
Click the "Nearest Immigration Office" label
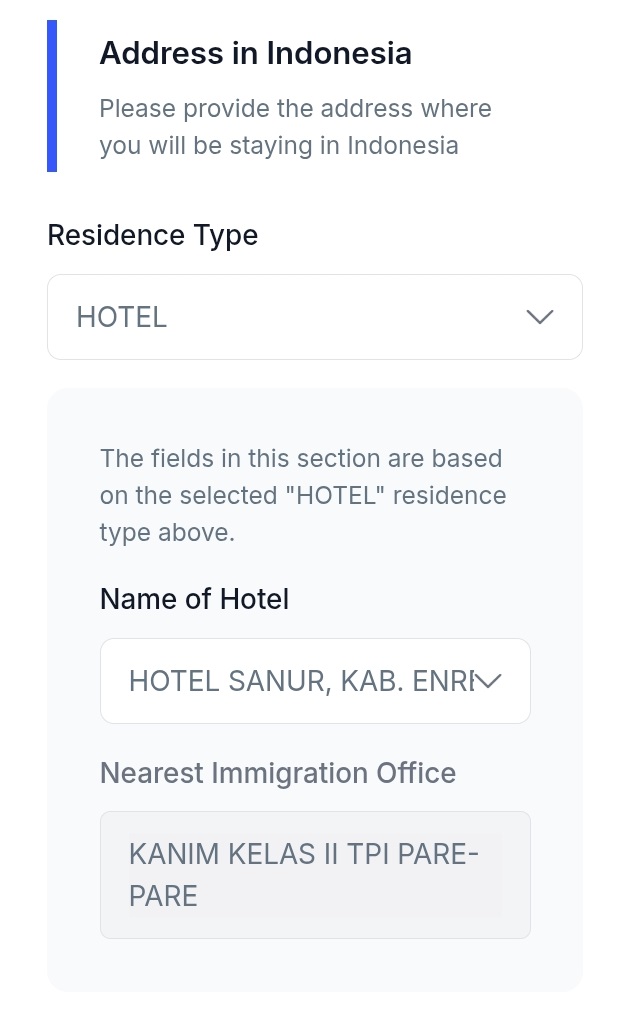277,773
